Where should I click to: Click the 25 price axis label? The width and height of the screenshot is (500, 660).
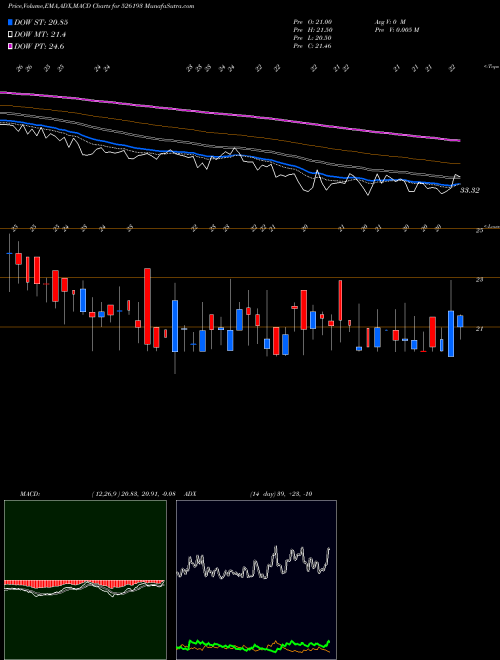point(479,231)
